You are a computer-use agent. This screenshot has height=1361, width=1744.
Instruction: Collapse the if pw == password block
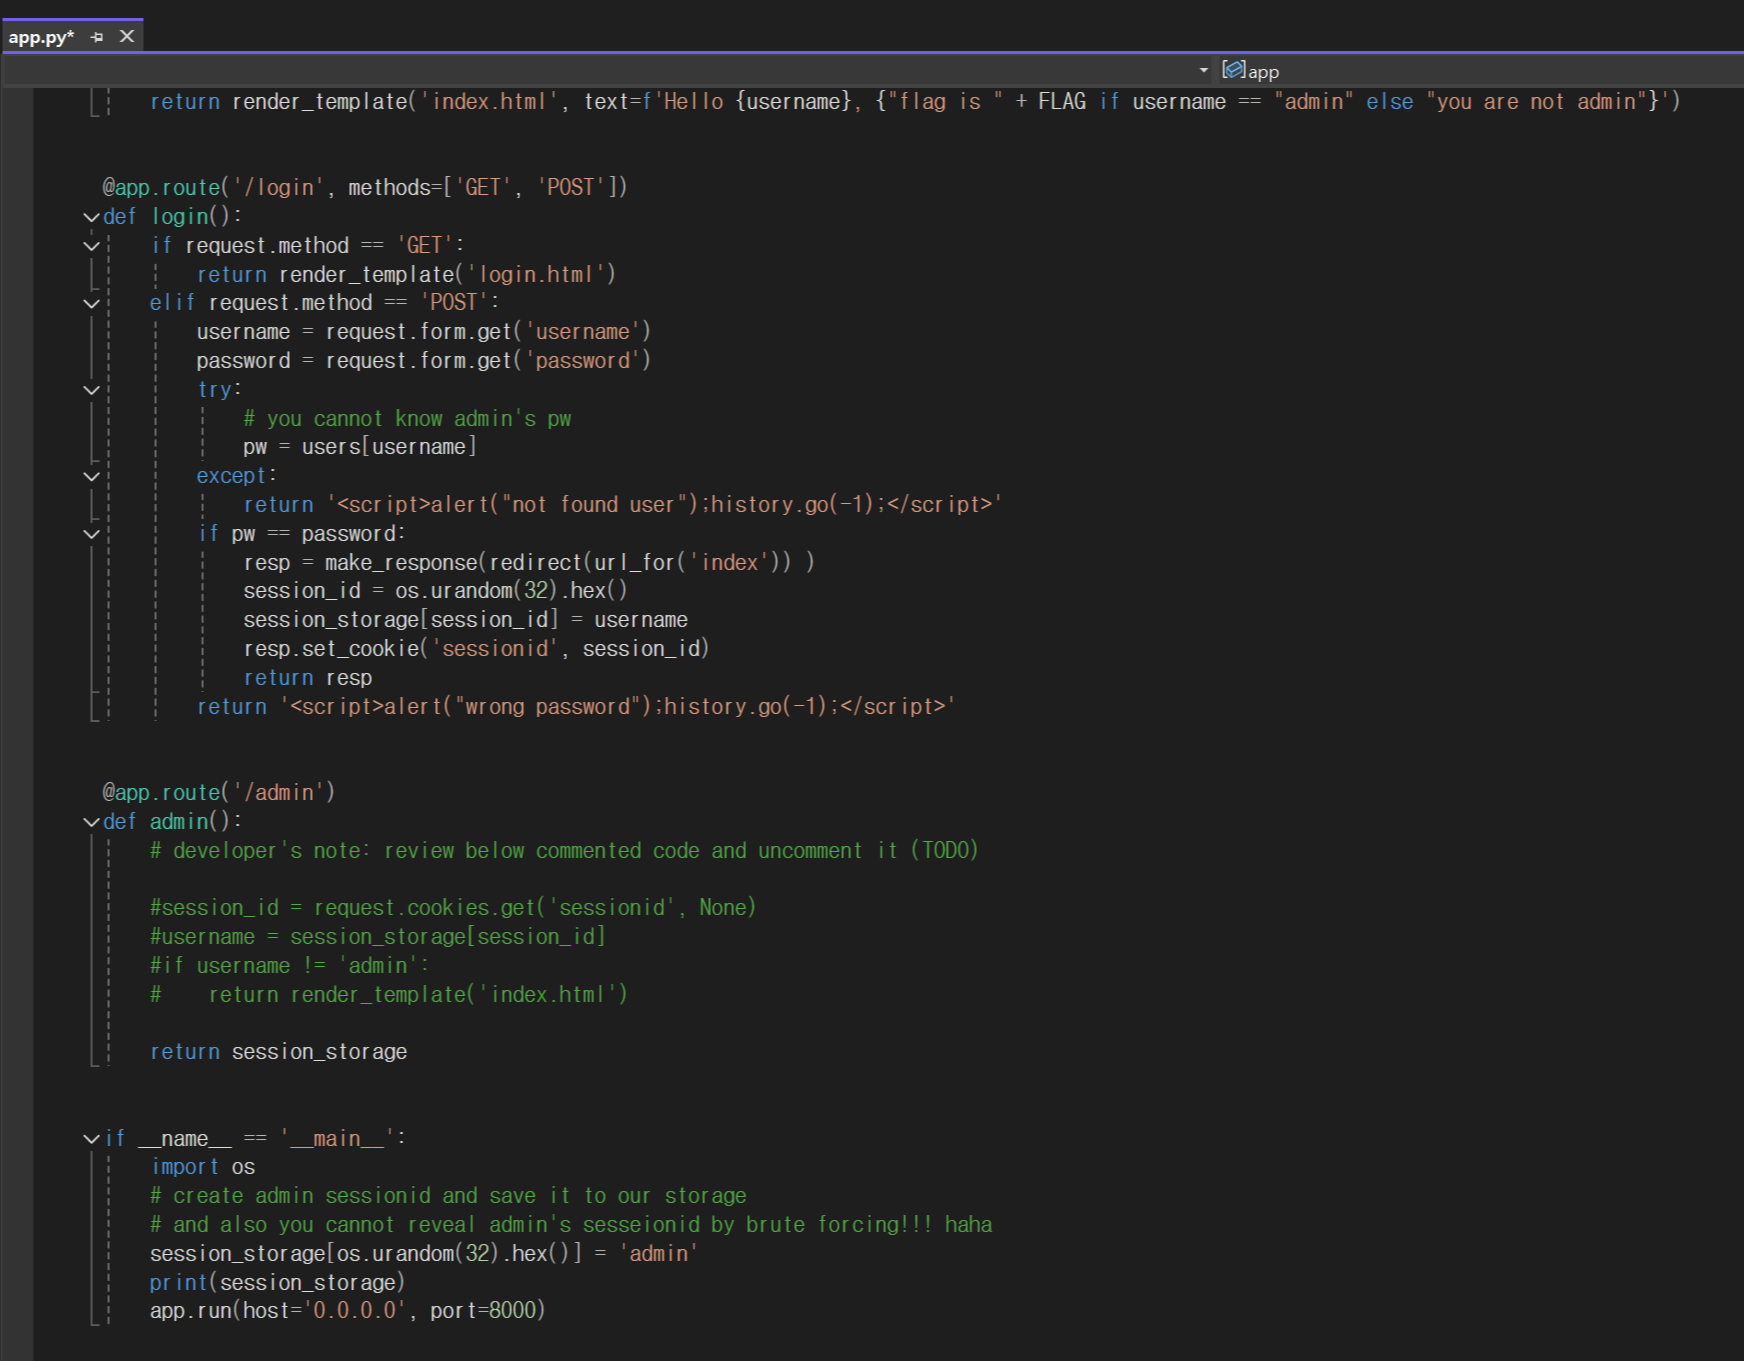coord(92,534)
